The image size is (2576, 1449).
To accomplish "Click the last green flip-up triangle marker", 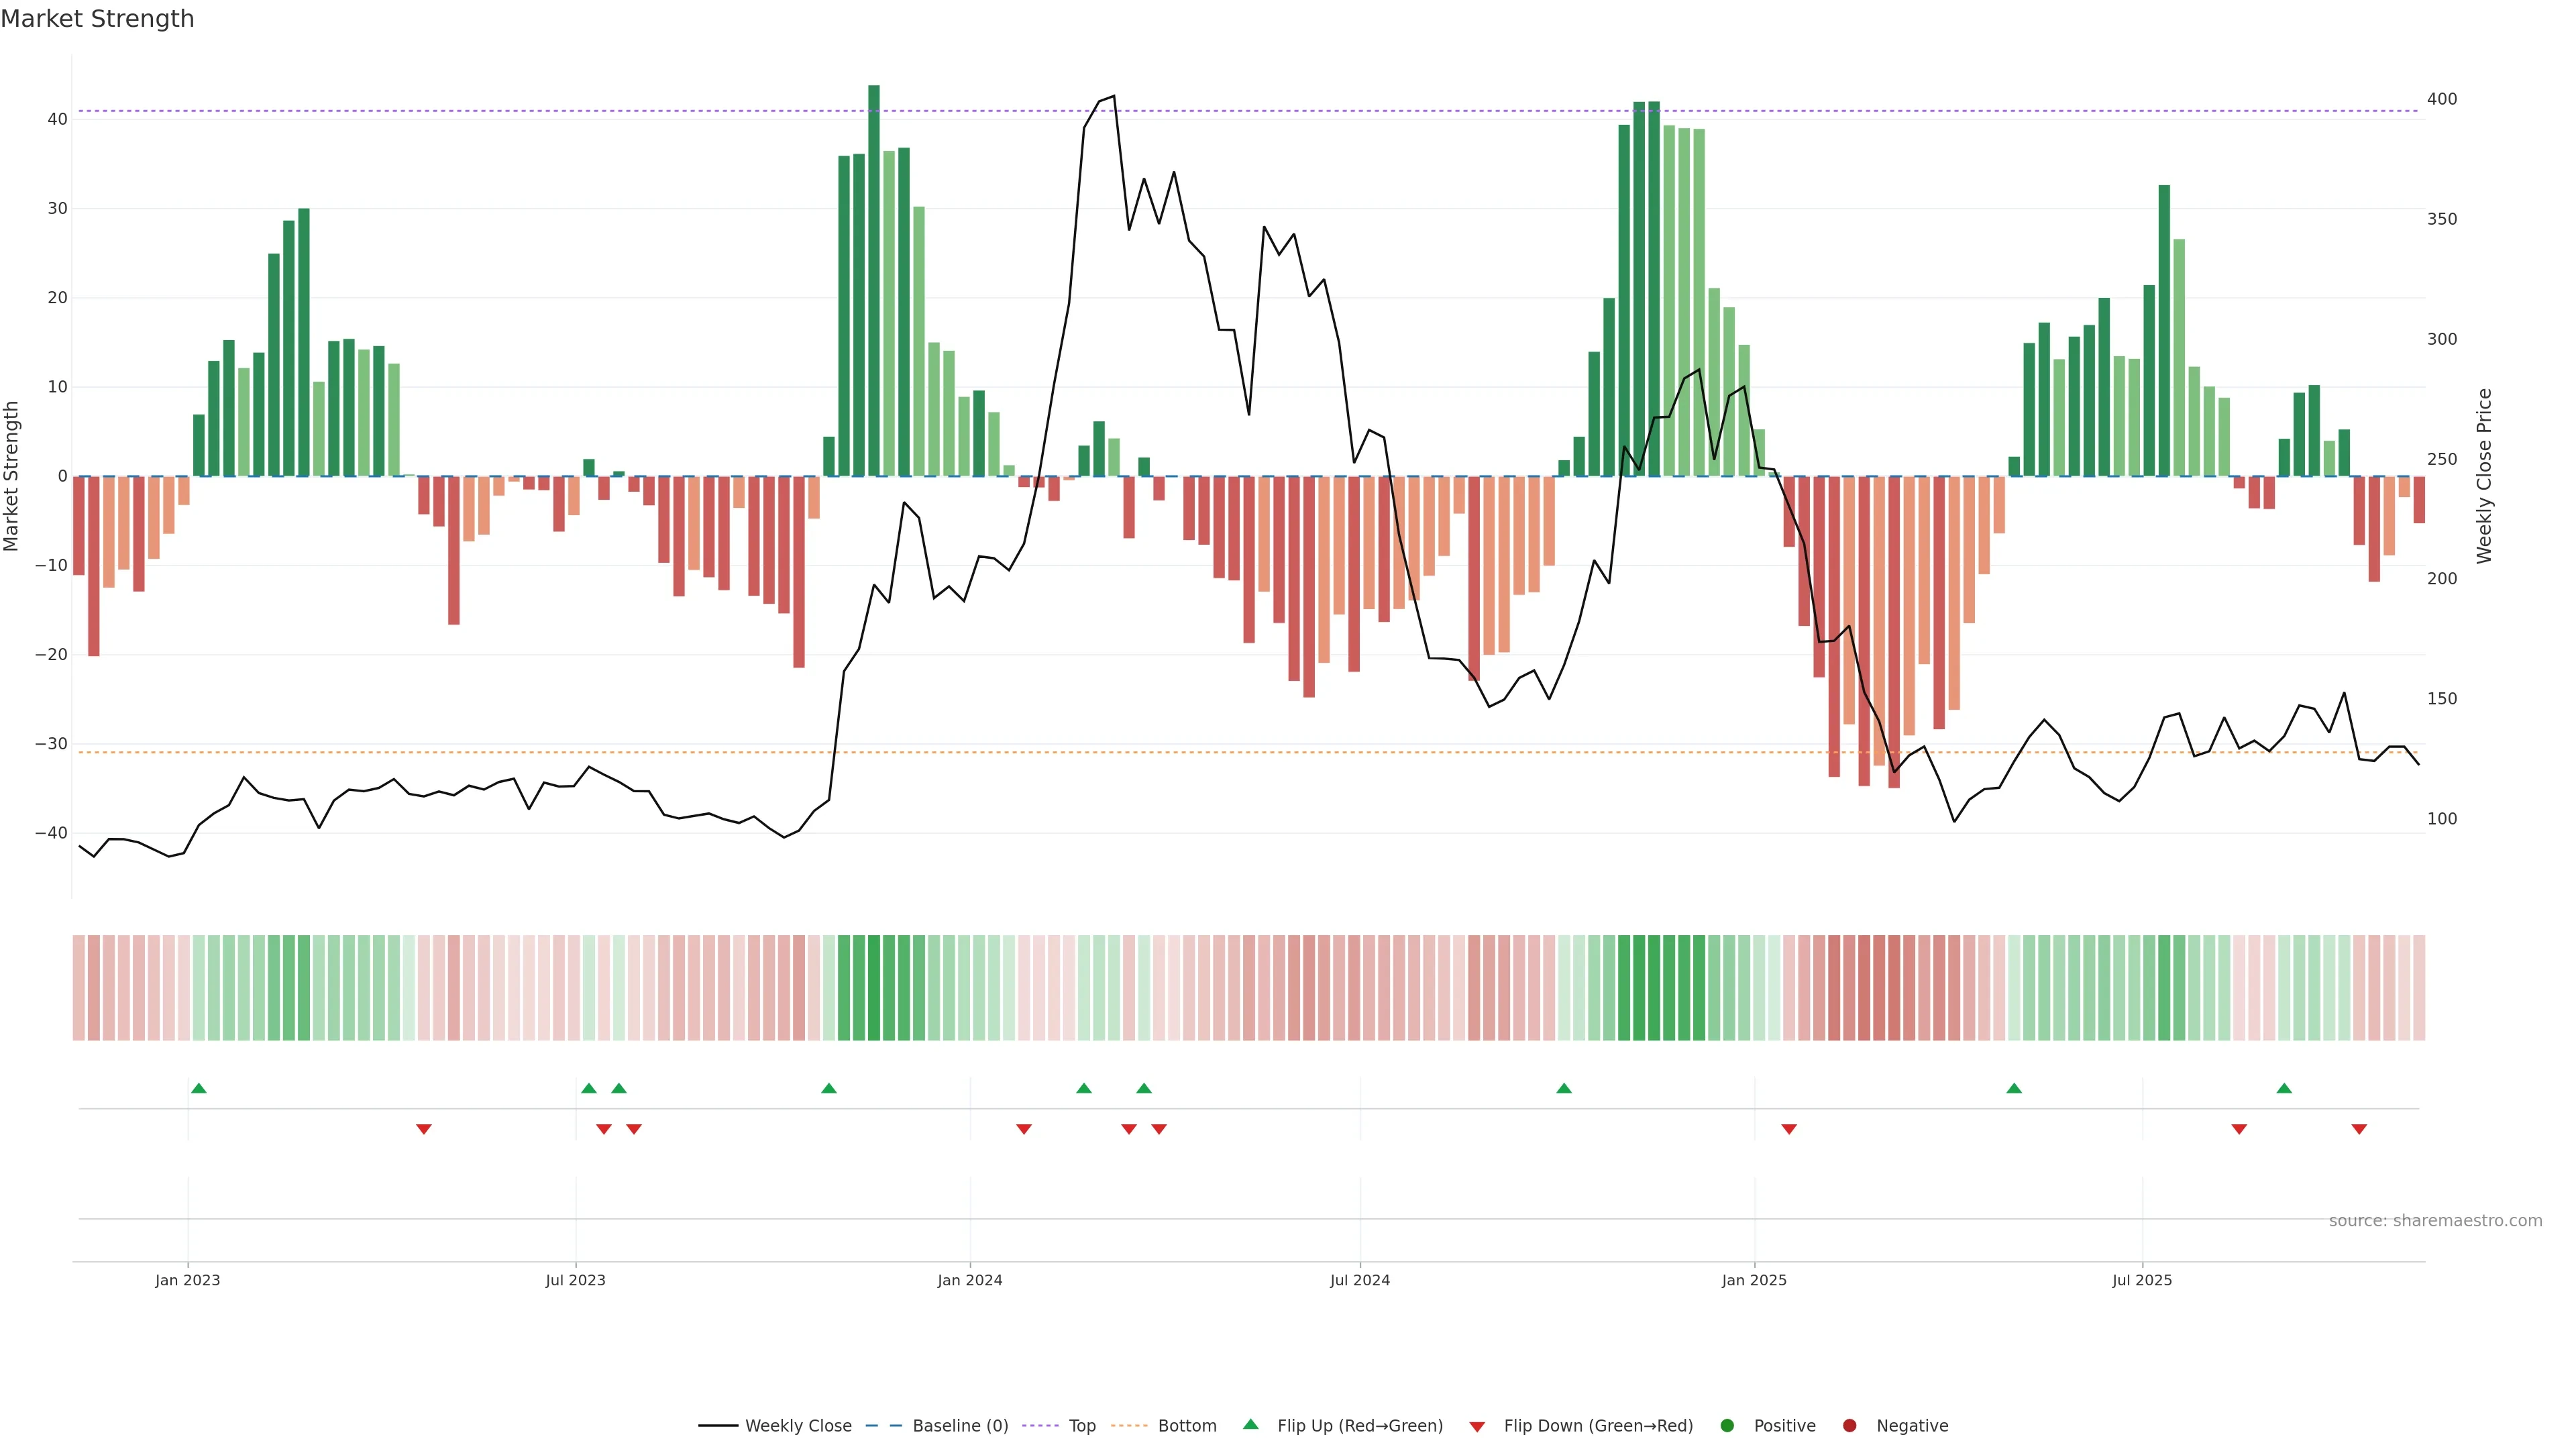I will [2284, 1088].
